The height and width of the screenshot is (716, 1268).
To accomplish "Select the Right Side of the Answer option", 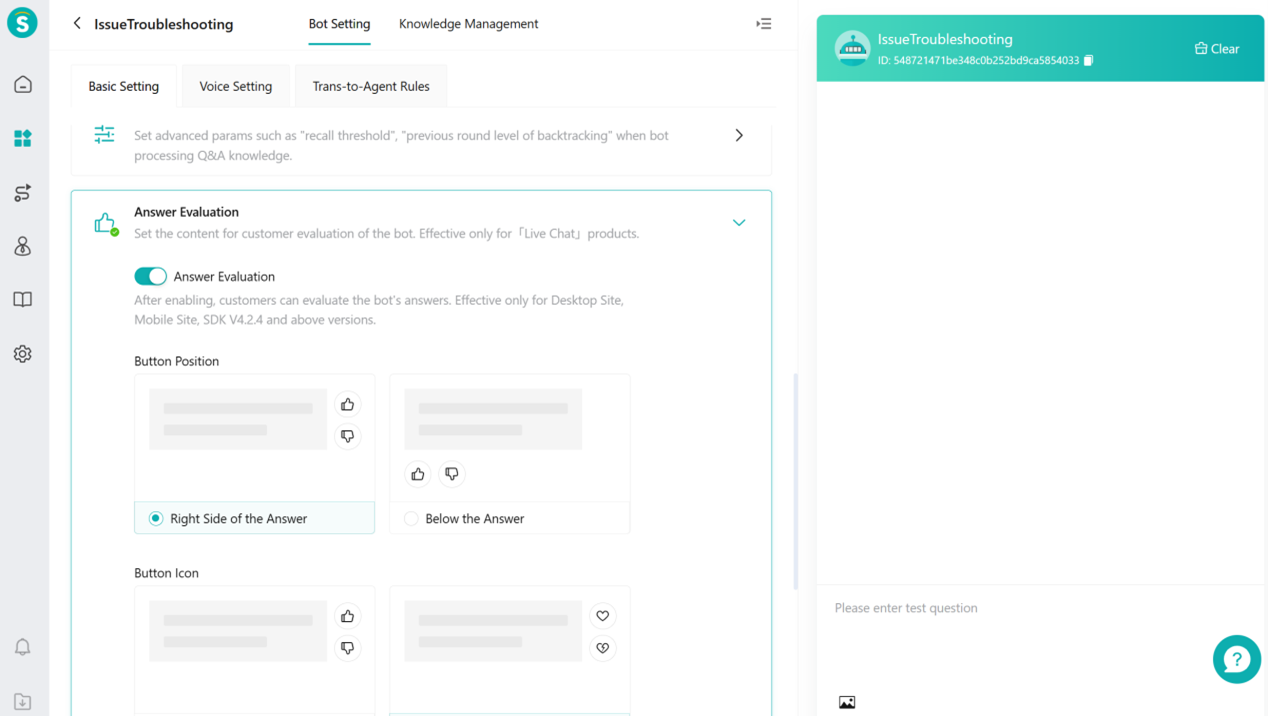I will (155, 518).
